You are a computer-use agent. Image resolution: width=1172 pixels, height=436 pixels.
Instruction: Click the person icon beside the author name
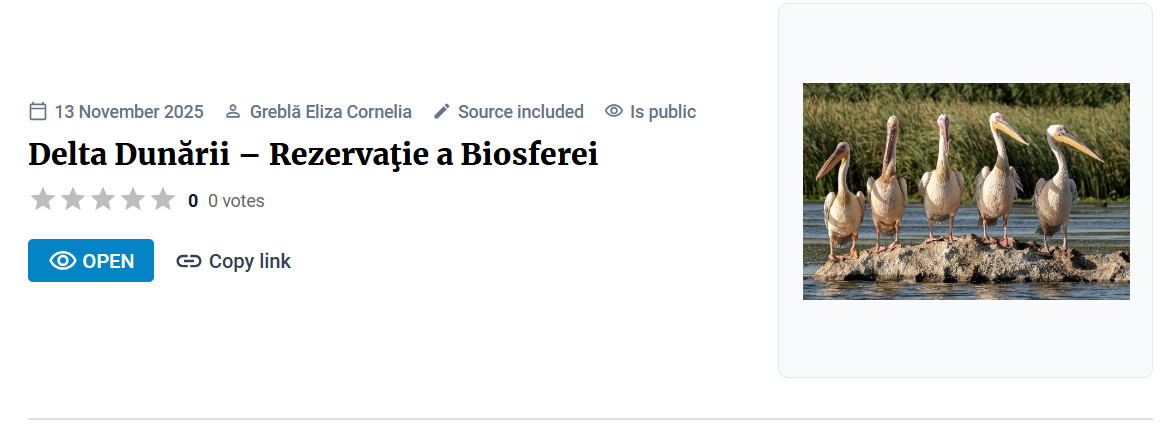233,111
